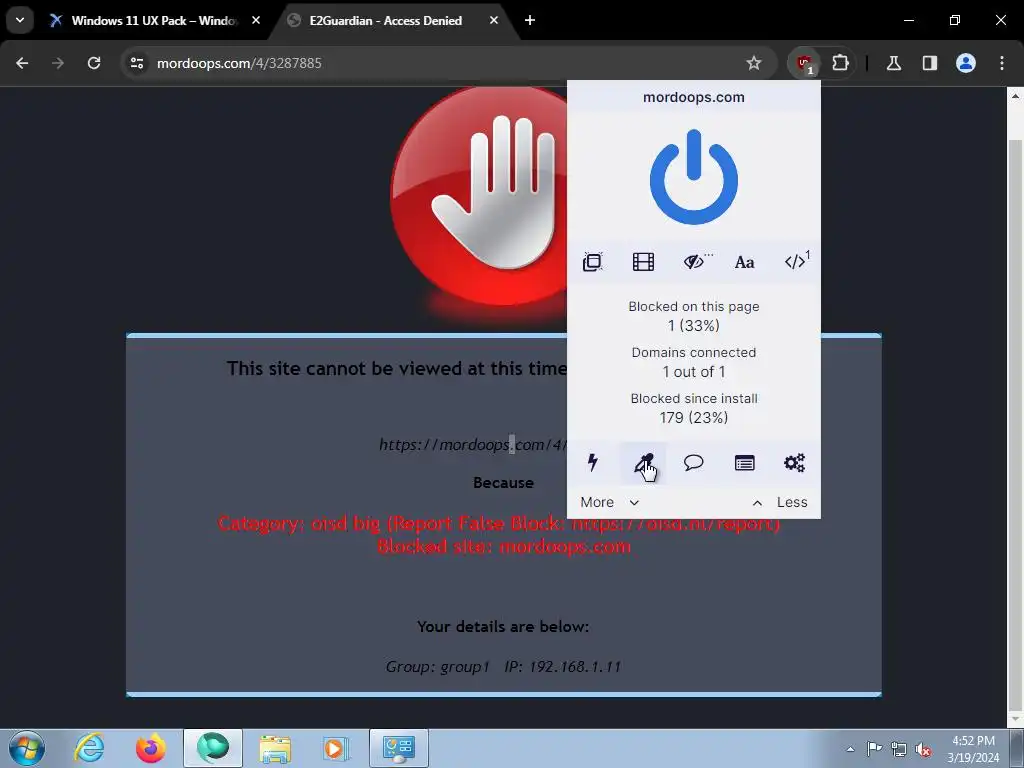The width and height of the screenshot is (1024, 768).
Task: Bookmark this page star icon
Action: (754, 63)
